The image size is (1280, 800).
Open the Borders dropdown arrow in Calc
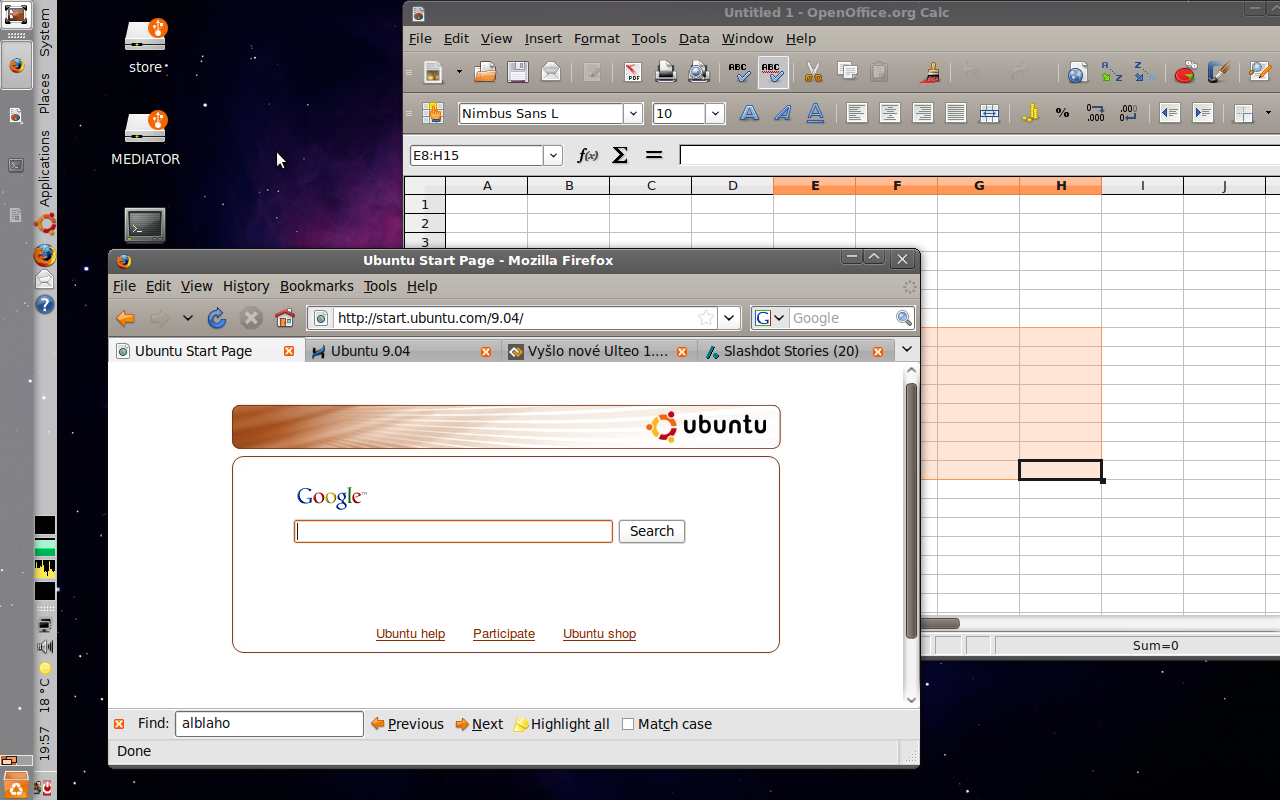(x=1268, y=113)
